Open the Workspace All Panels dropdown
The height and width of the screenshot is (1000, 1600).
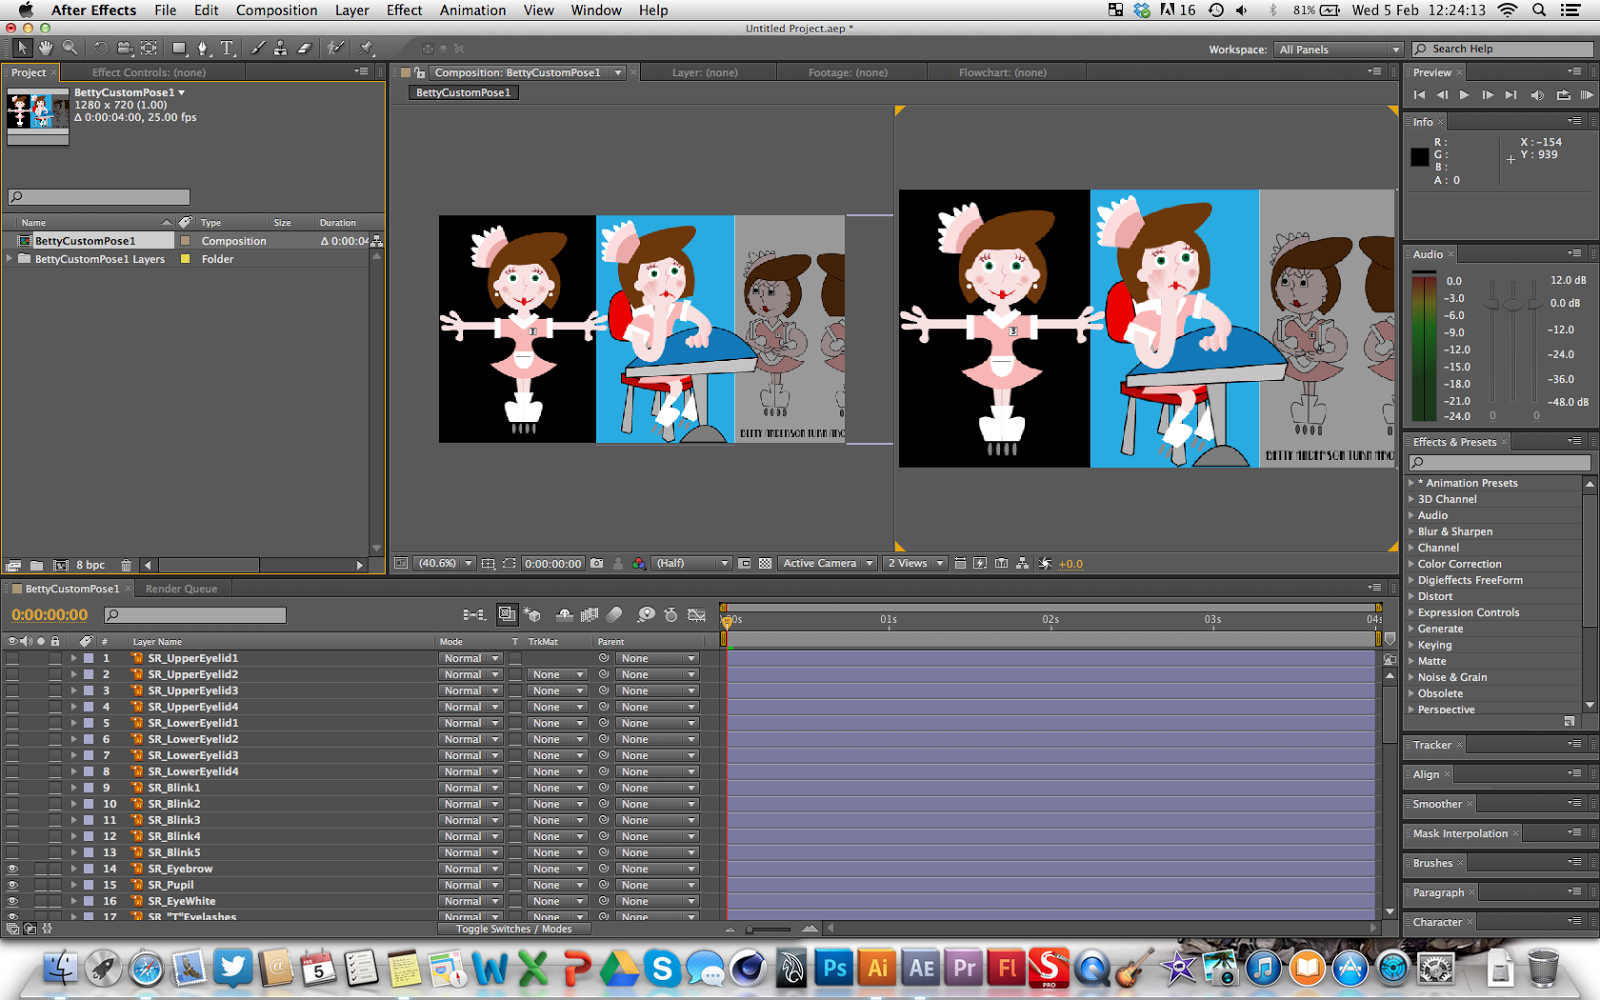coord(1338,49)
